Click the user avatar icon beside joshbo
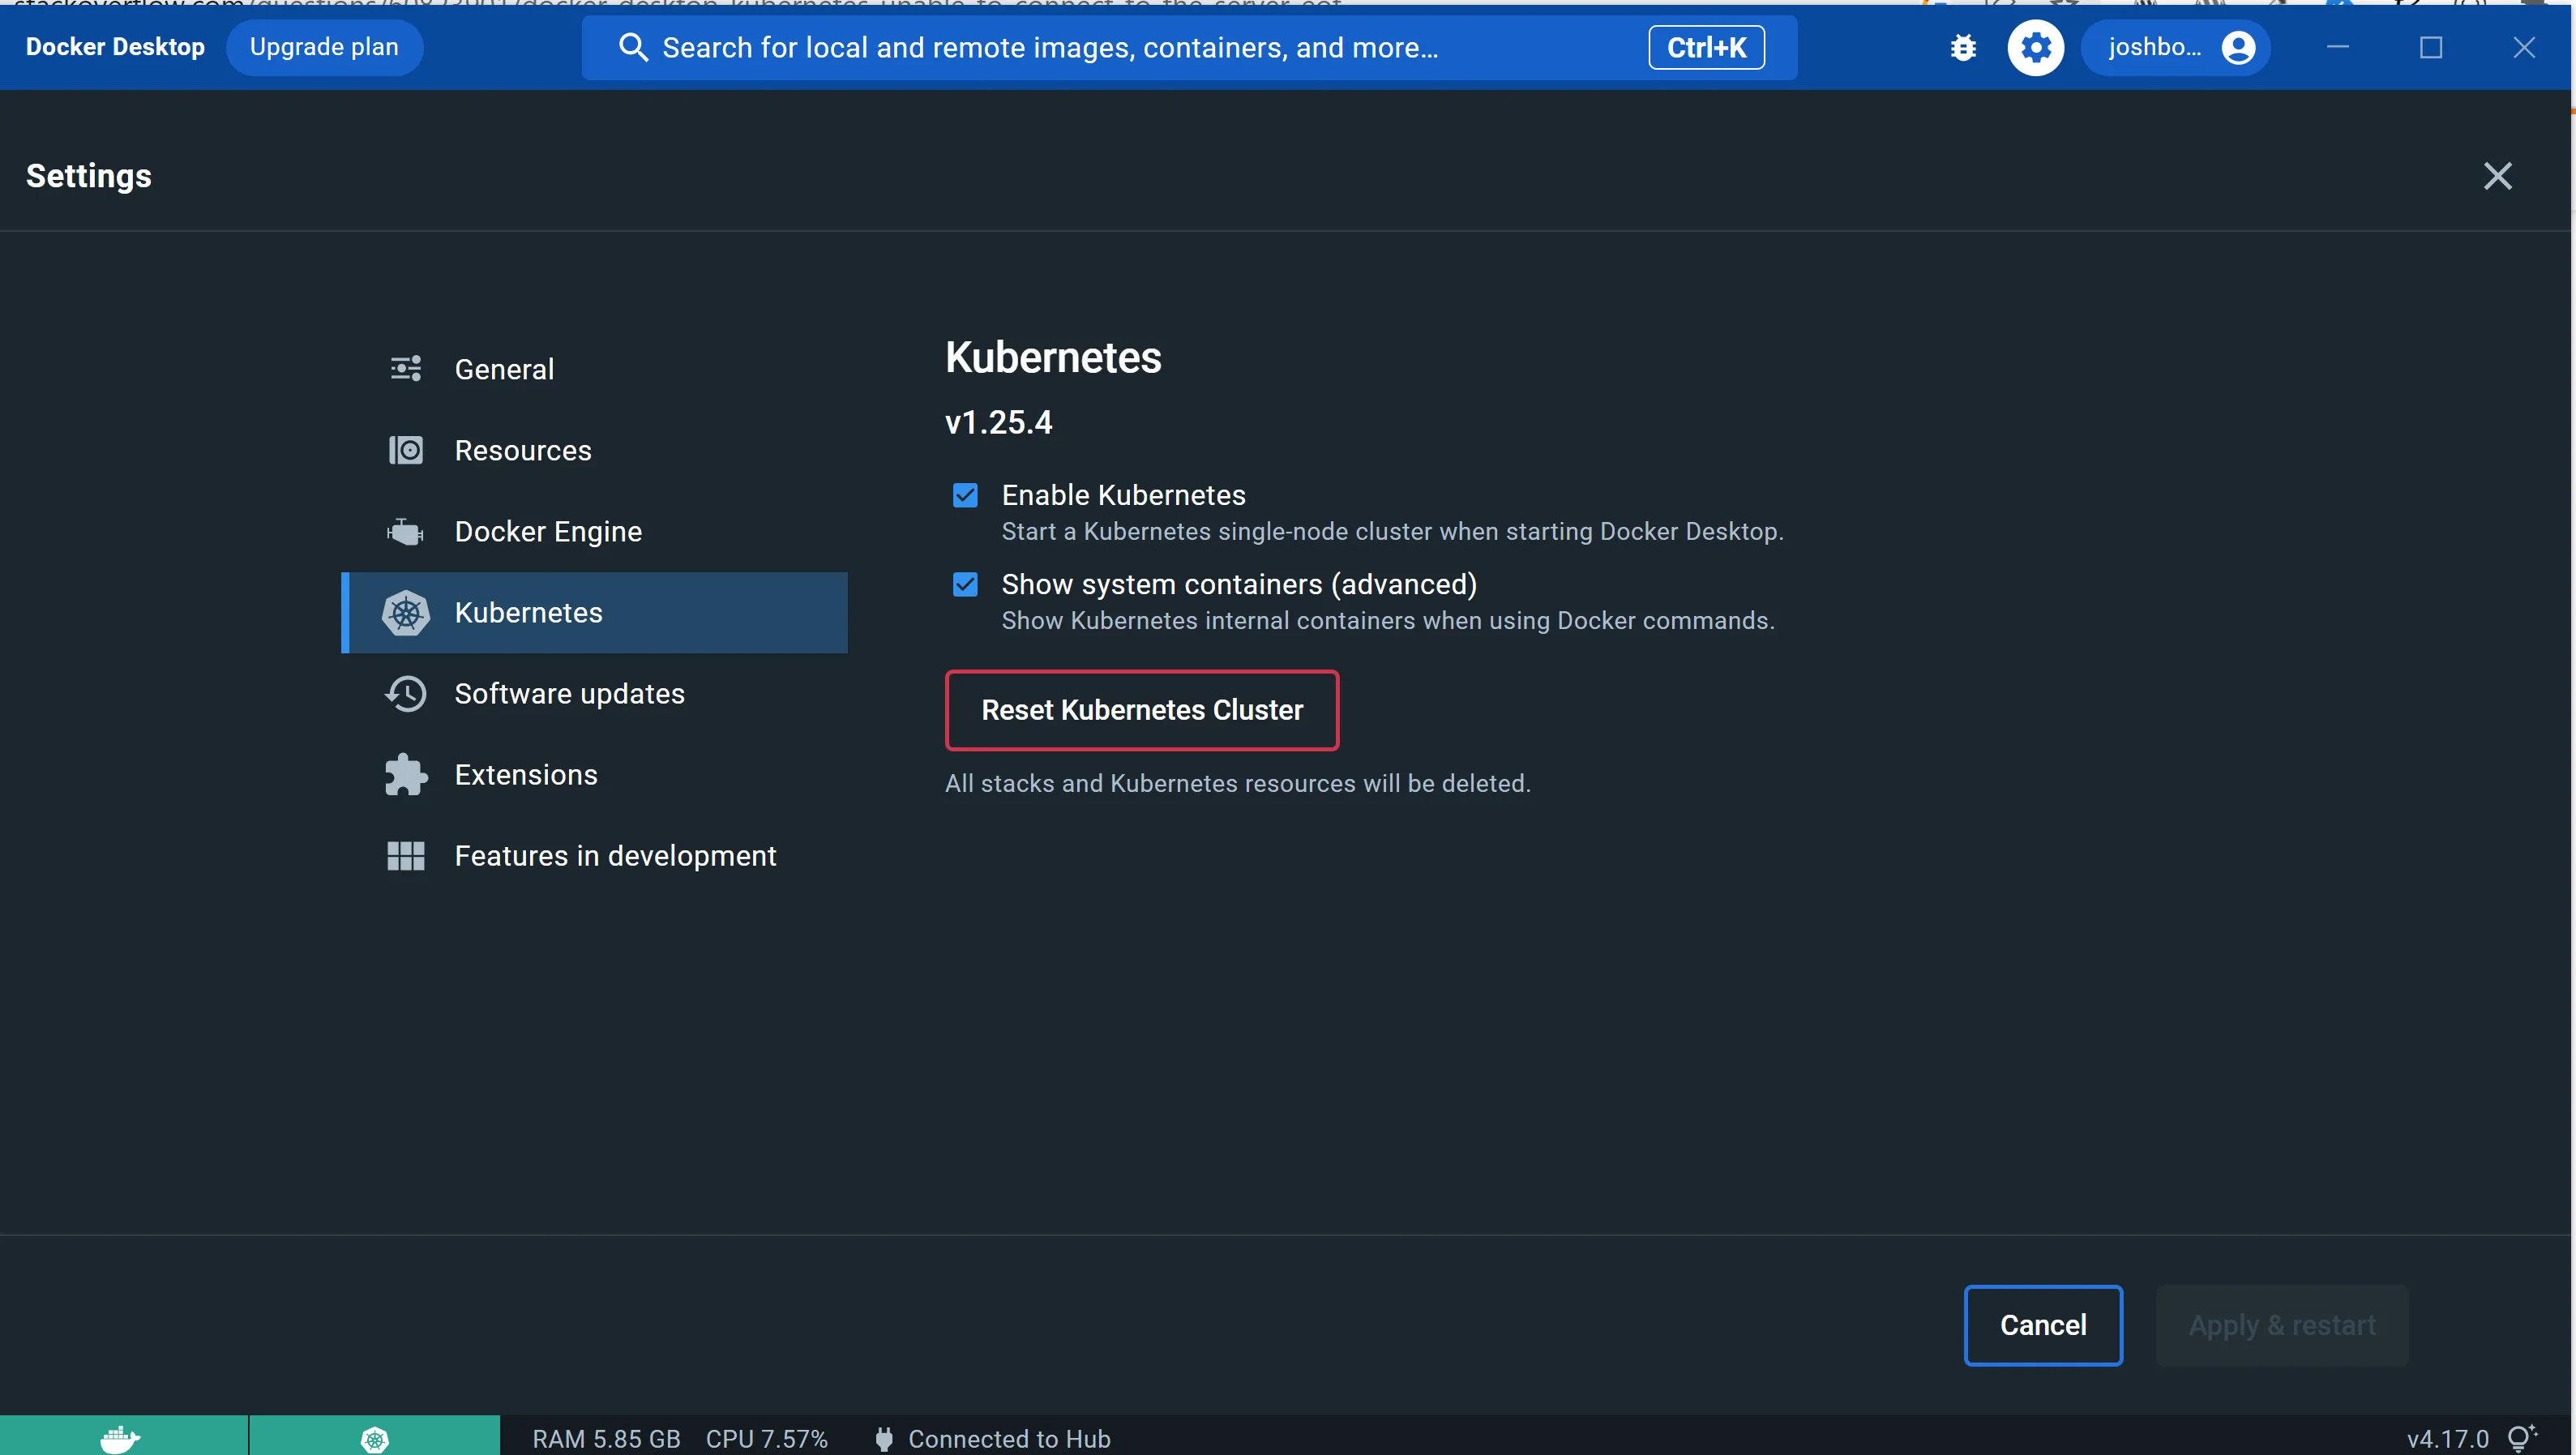Image resolution: width=2576 pixels, height=1455 pixels. coord(2238,47)
